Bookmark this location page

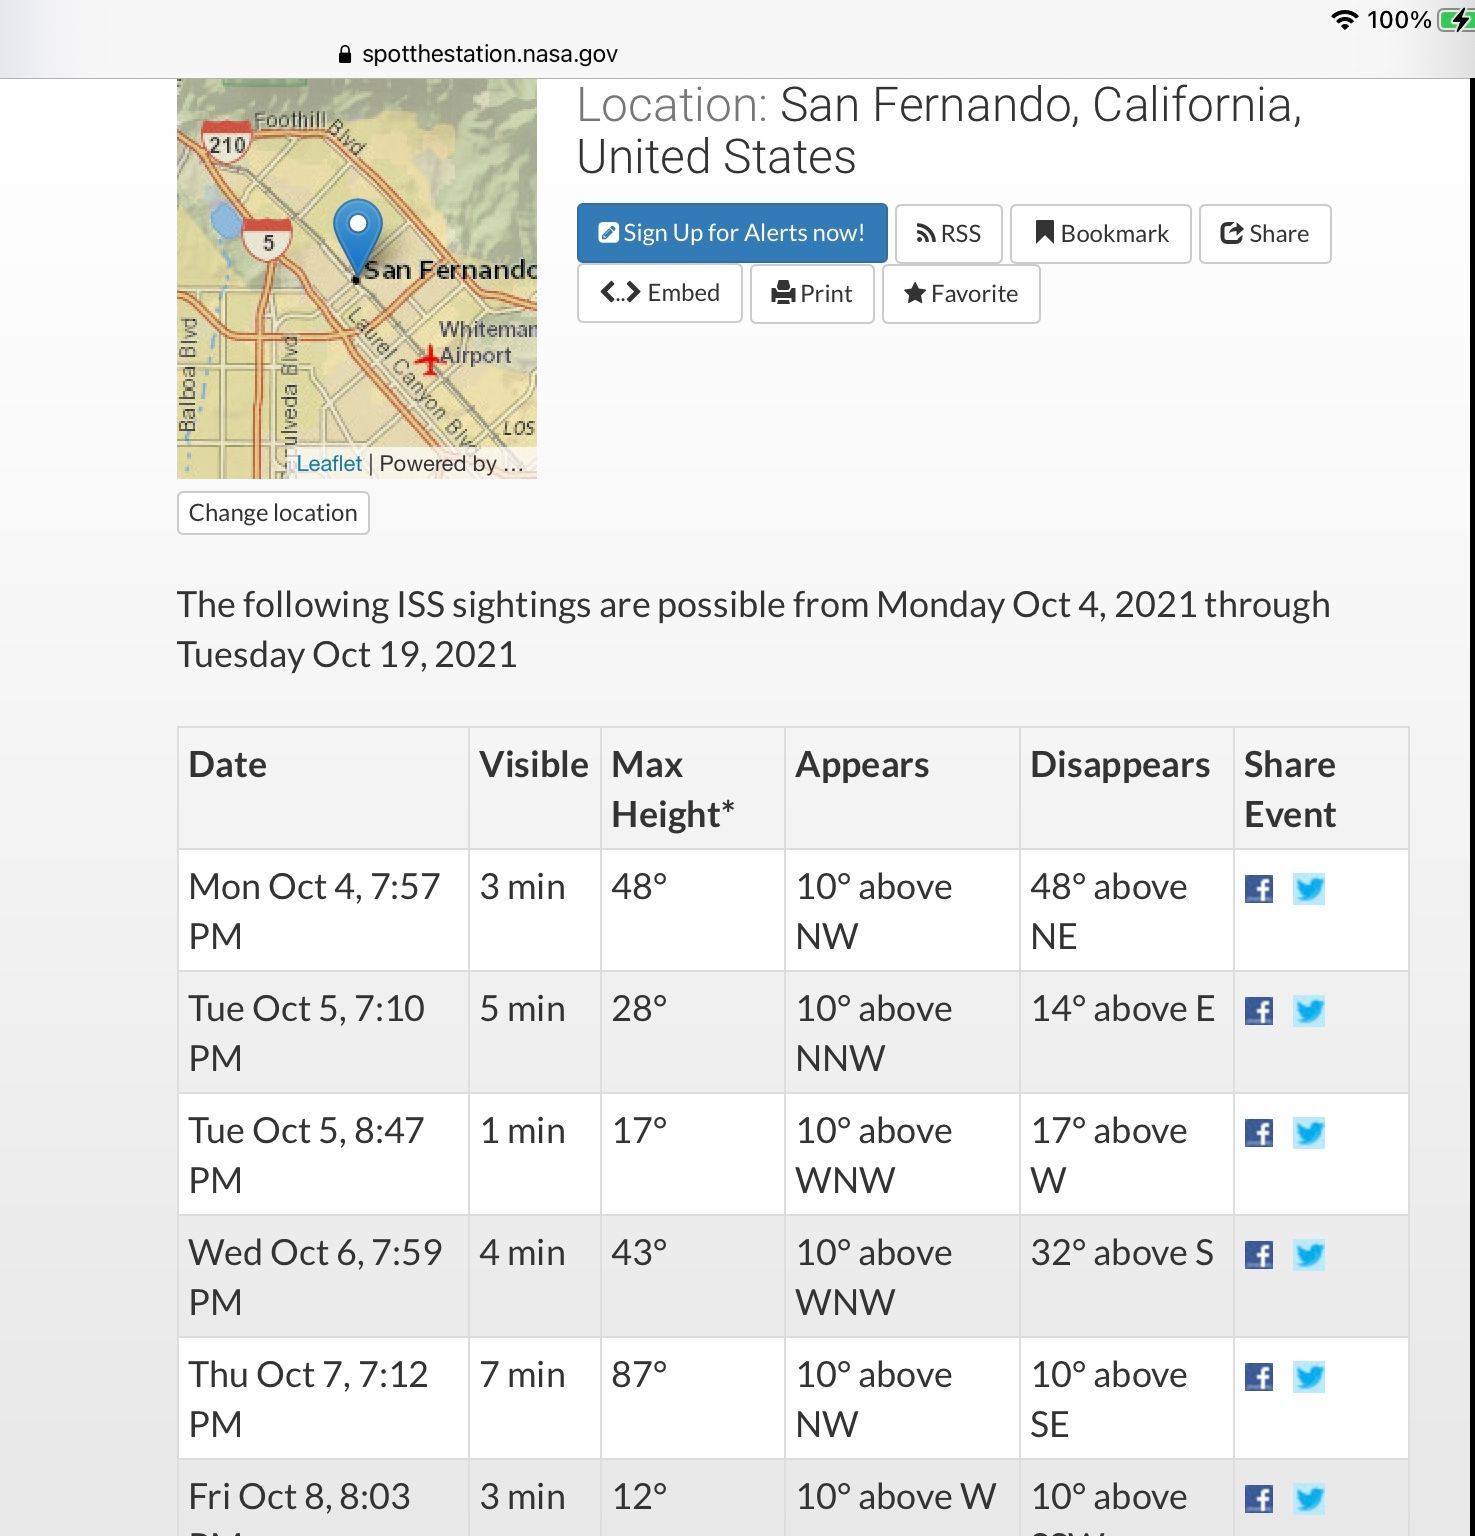[1101, 234]
